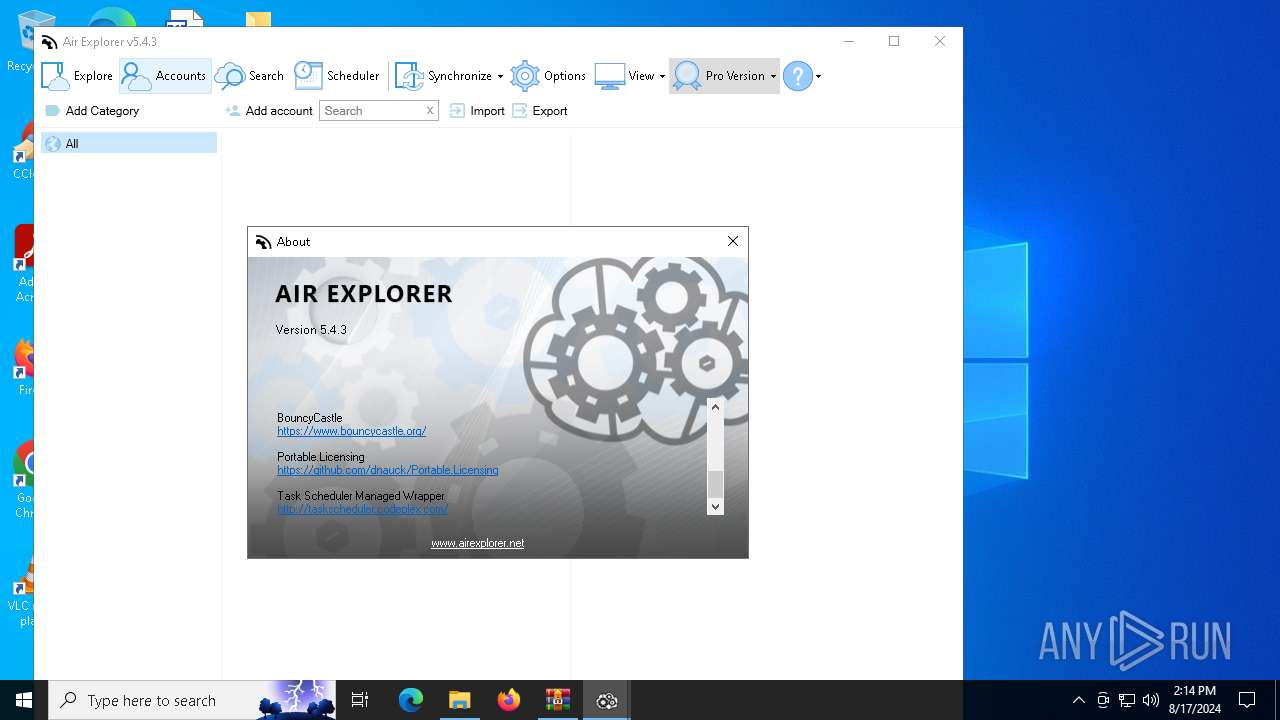Click the Help question mark icon
The height and width of the screenshot is (720, 1280).
click(x=797, y=76)
